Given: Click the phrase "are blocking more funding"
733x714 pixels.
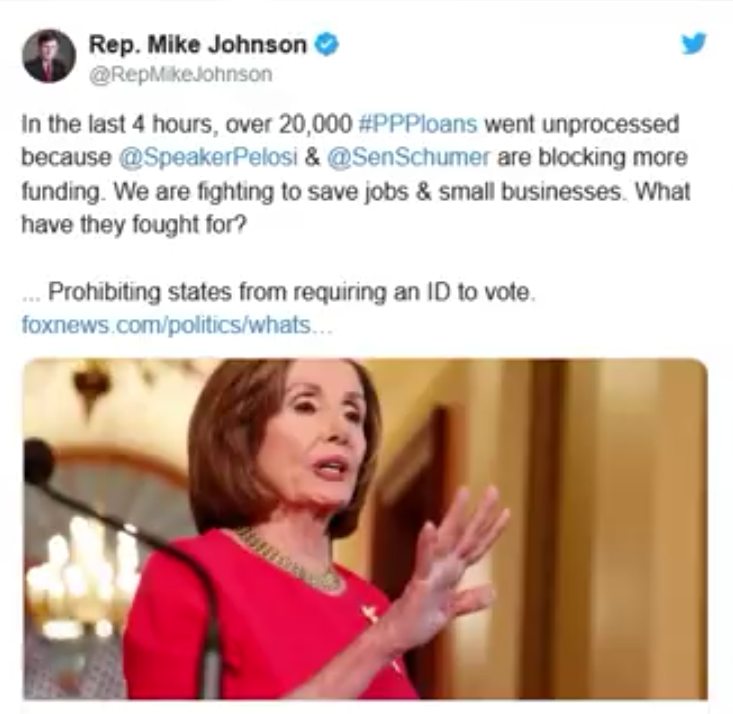Looking at the screenshot, I should (355, 174).
